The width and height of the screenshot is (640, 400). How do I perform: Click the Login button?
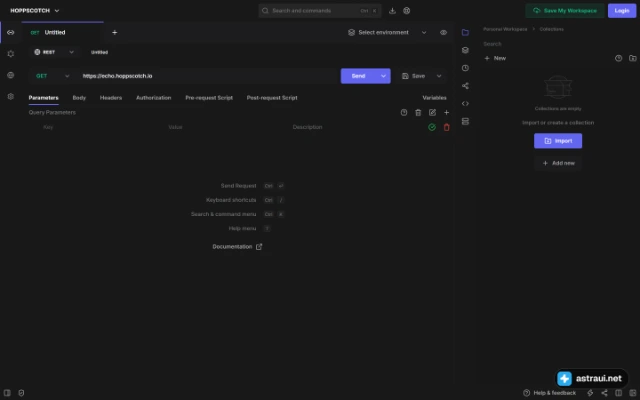[622, 11]
